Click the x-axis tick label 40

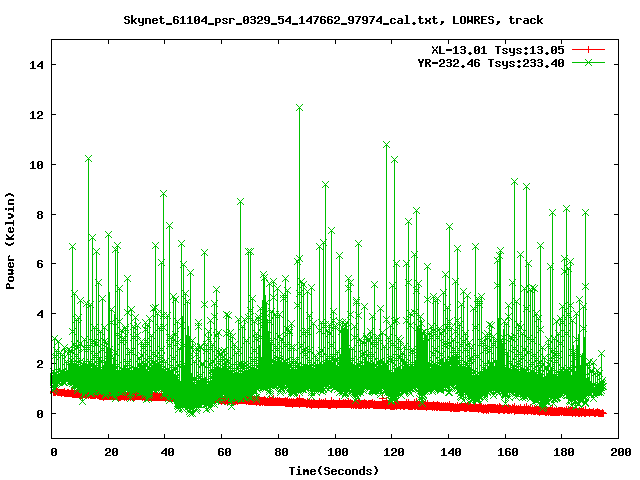pyautogui.click(x=167, y=452)
